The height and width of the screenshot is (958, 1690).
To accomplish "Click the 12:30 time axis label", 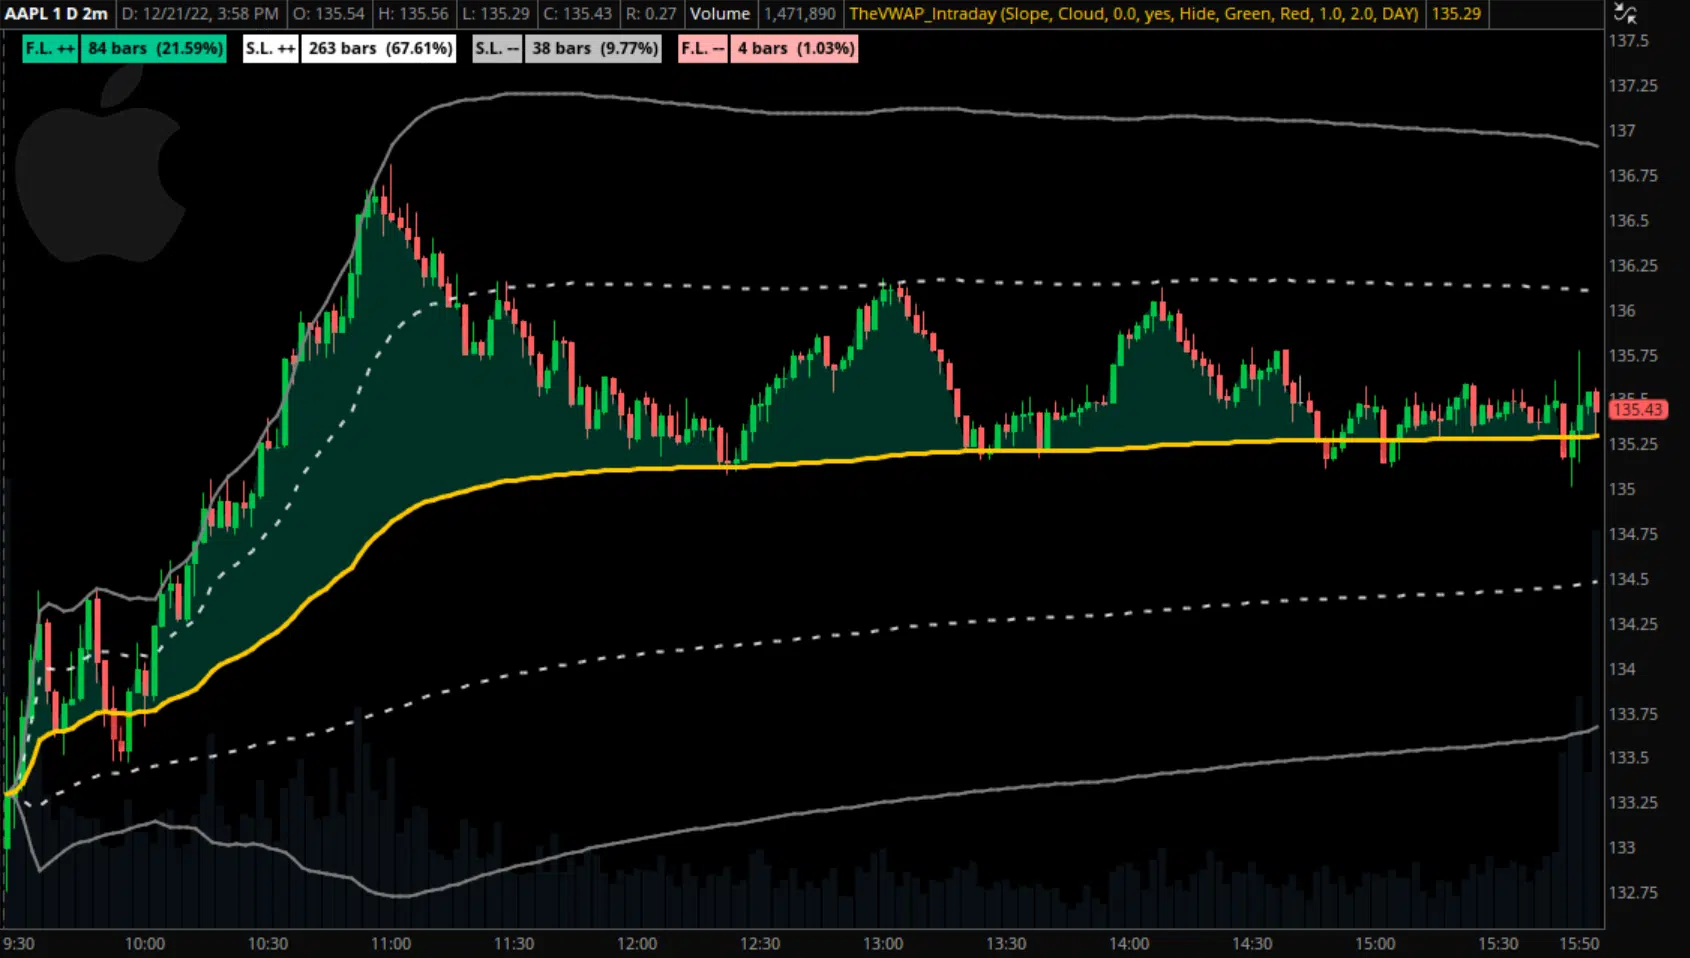I will point(760,943).
